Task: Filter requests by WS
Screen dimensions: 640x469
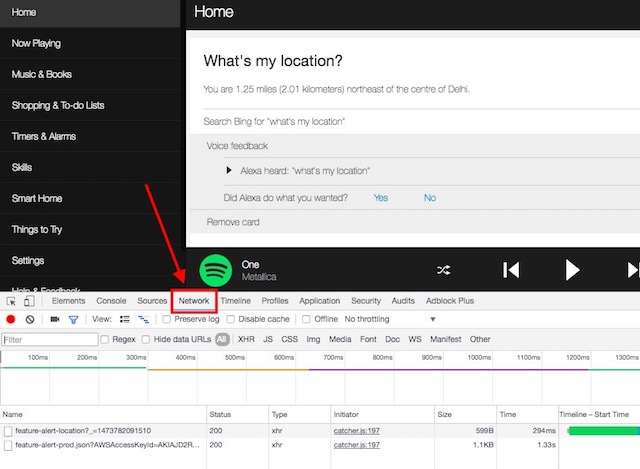Action: pyautogui.click(x=415, y=339)
